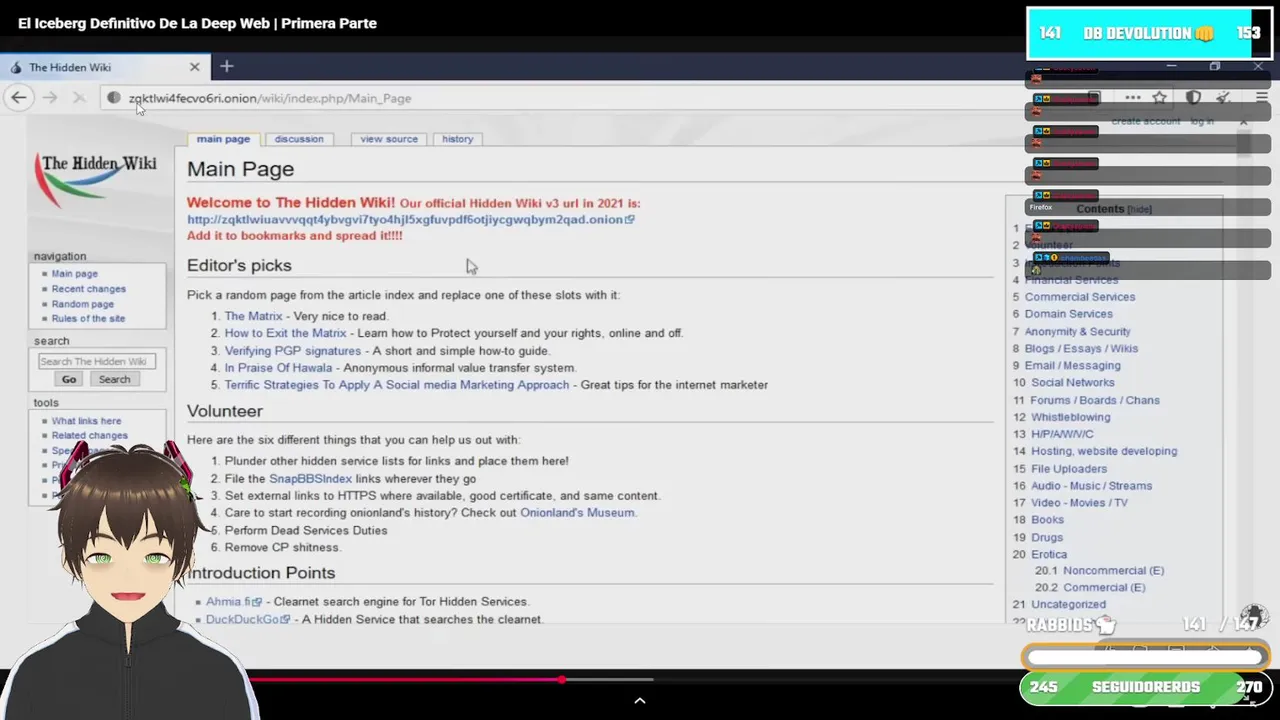Open How to Exit the Matrix link

285,333
